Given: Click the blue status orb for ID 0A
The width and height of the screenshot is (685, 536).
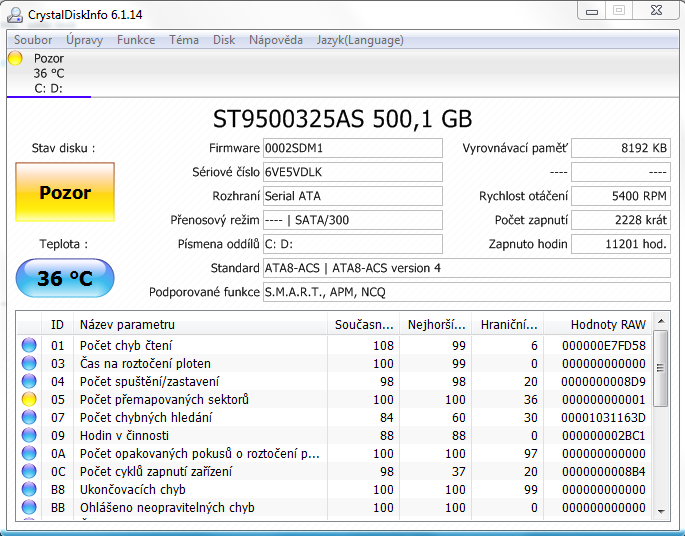Looking at the screenshot, I should click(x=29, y=453).
